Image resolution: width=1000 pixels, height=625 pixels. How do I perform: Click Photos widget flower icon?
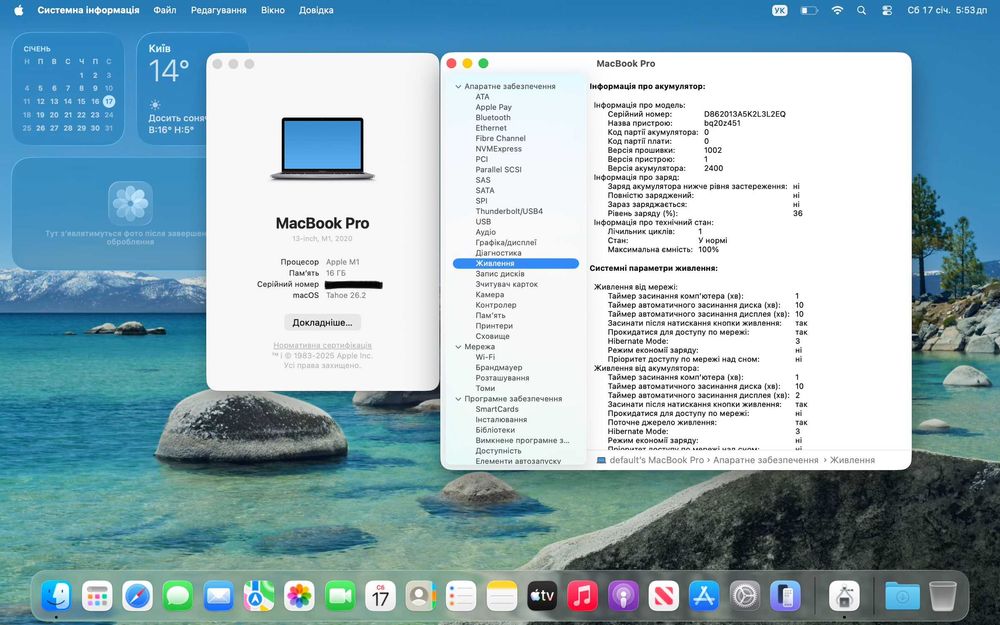130,203
